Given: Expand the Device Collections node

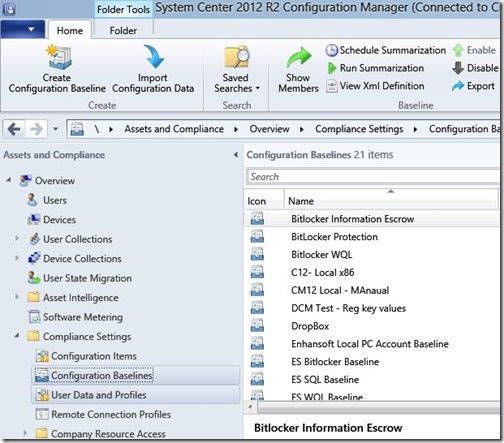Looking at the screenshot, I should tap(17, 258).
